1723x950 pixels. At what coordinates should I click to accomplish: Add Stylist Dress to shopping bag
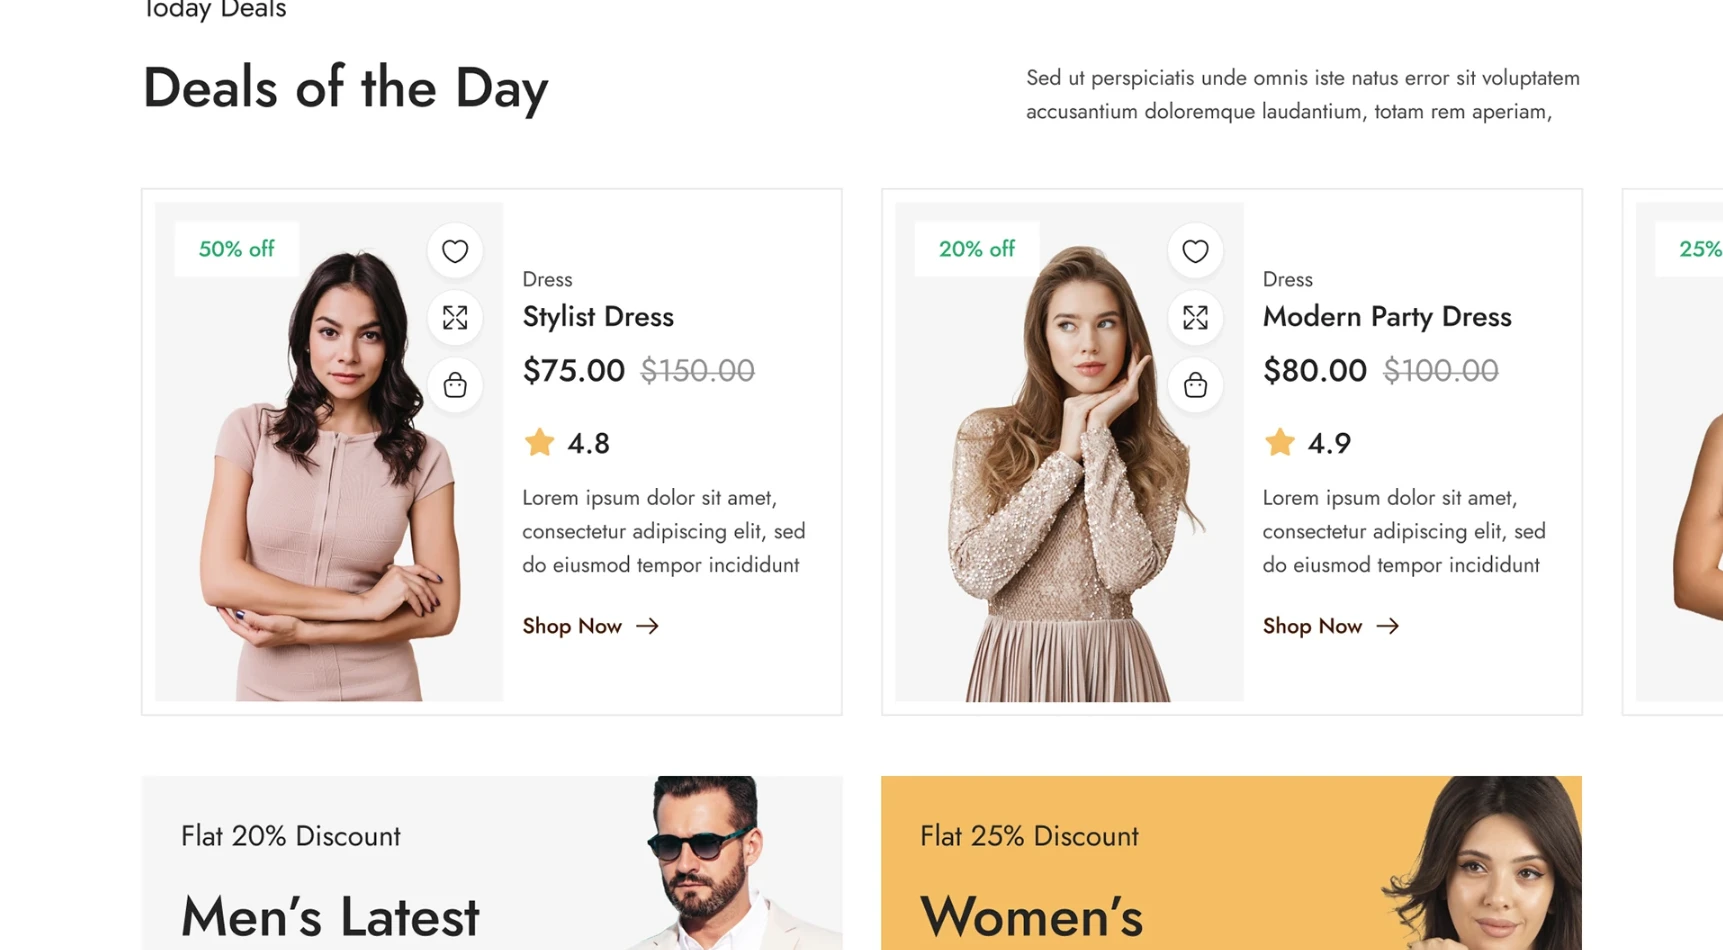455,385
